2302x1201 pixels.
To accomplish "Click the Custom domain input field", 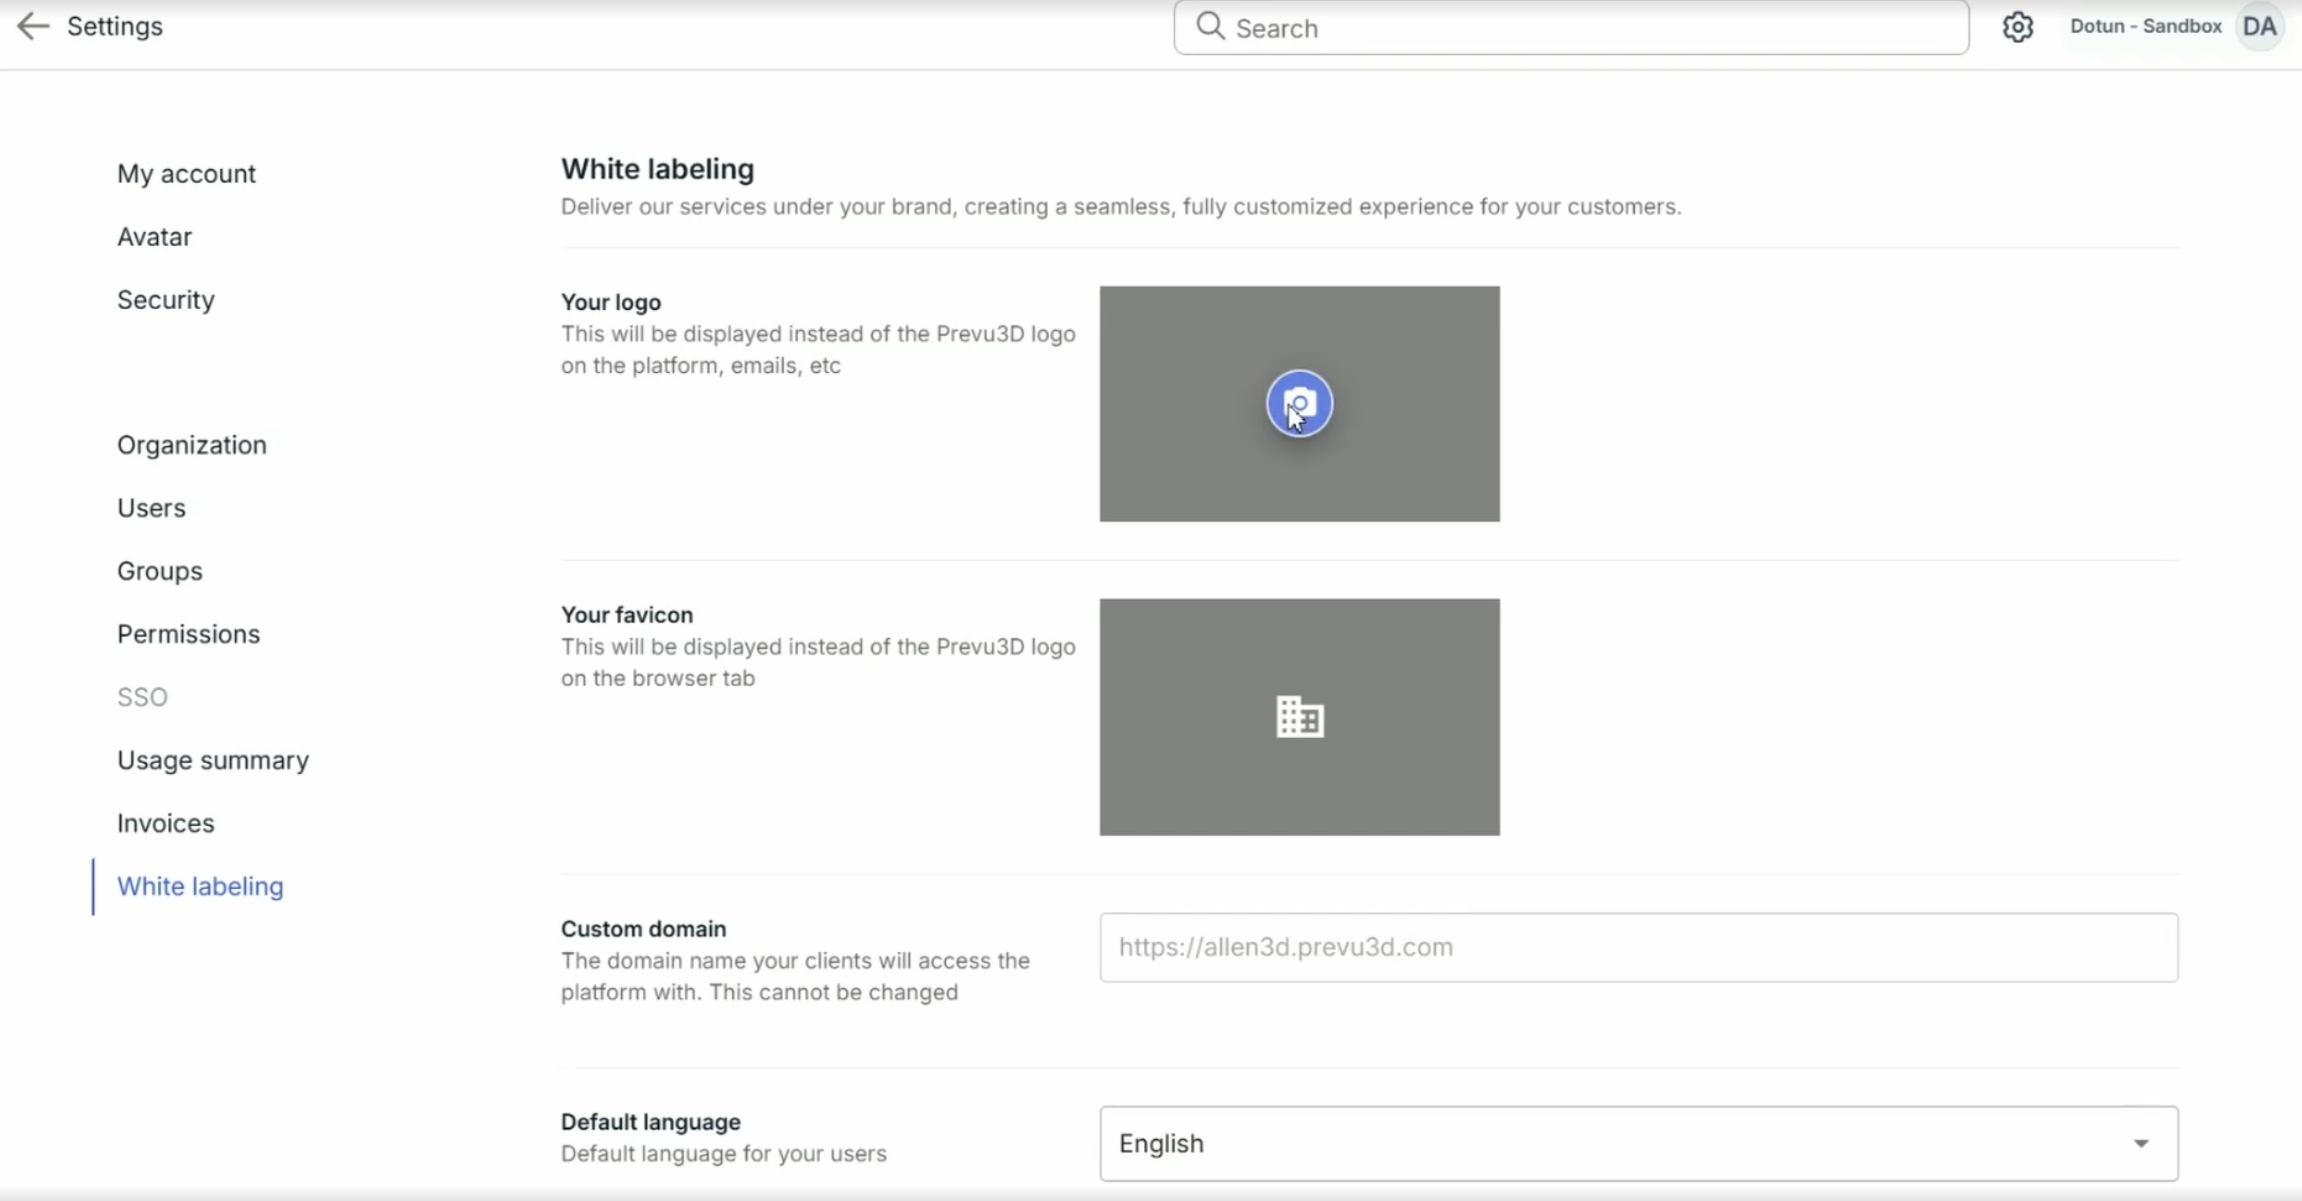I will click(x=1638, y=947).
